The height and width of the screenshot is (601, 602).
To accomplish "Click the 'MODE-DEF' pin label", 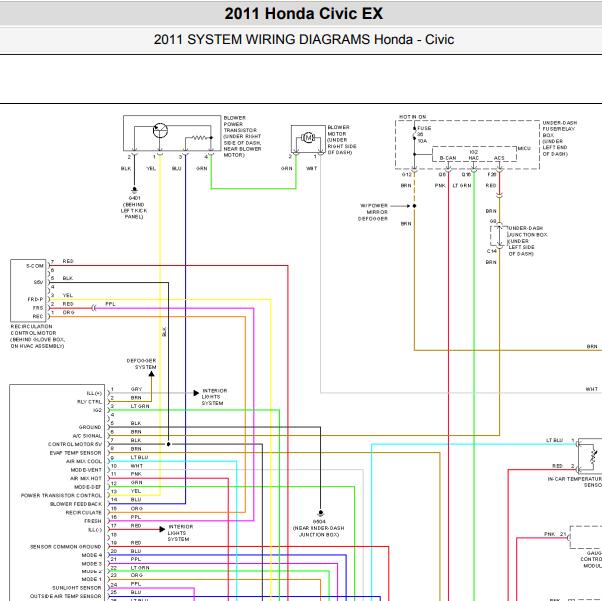I will 88,487.
